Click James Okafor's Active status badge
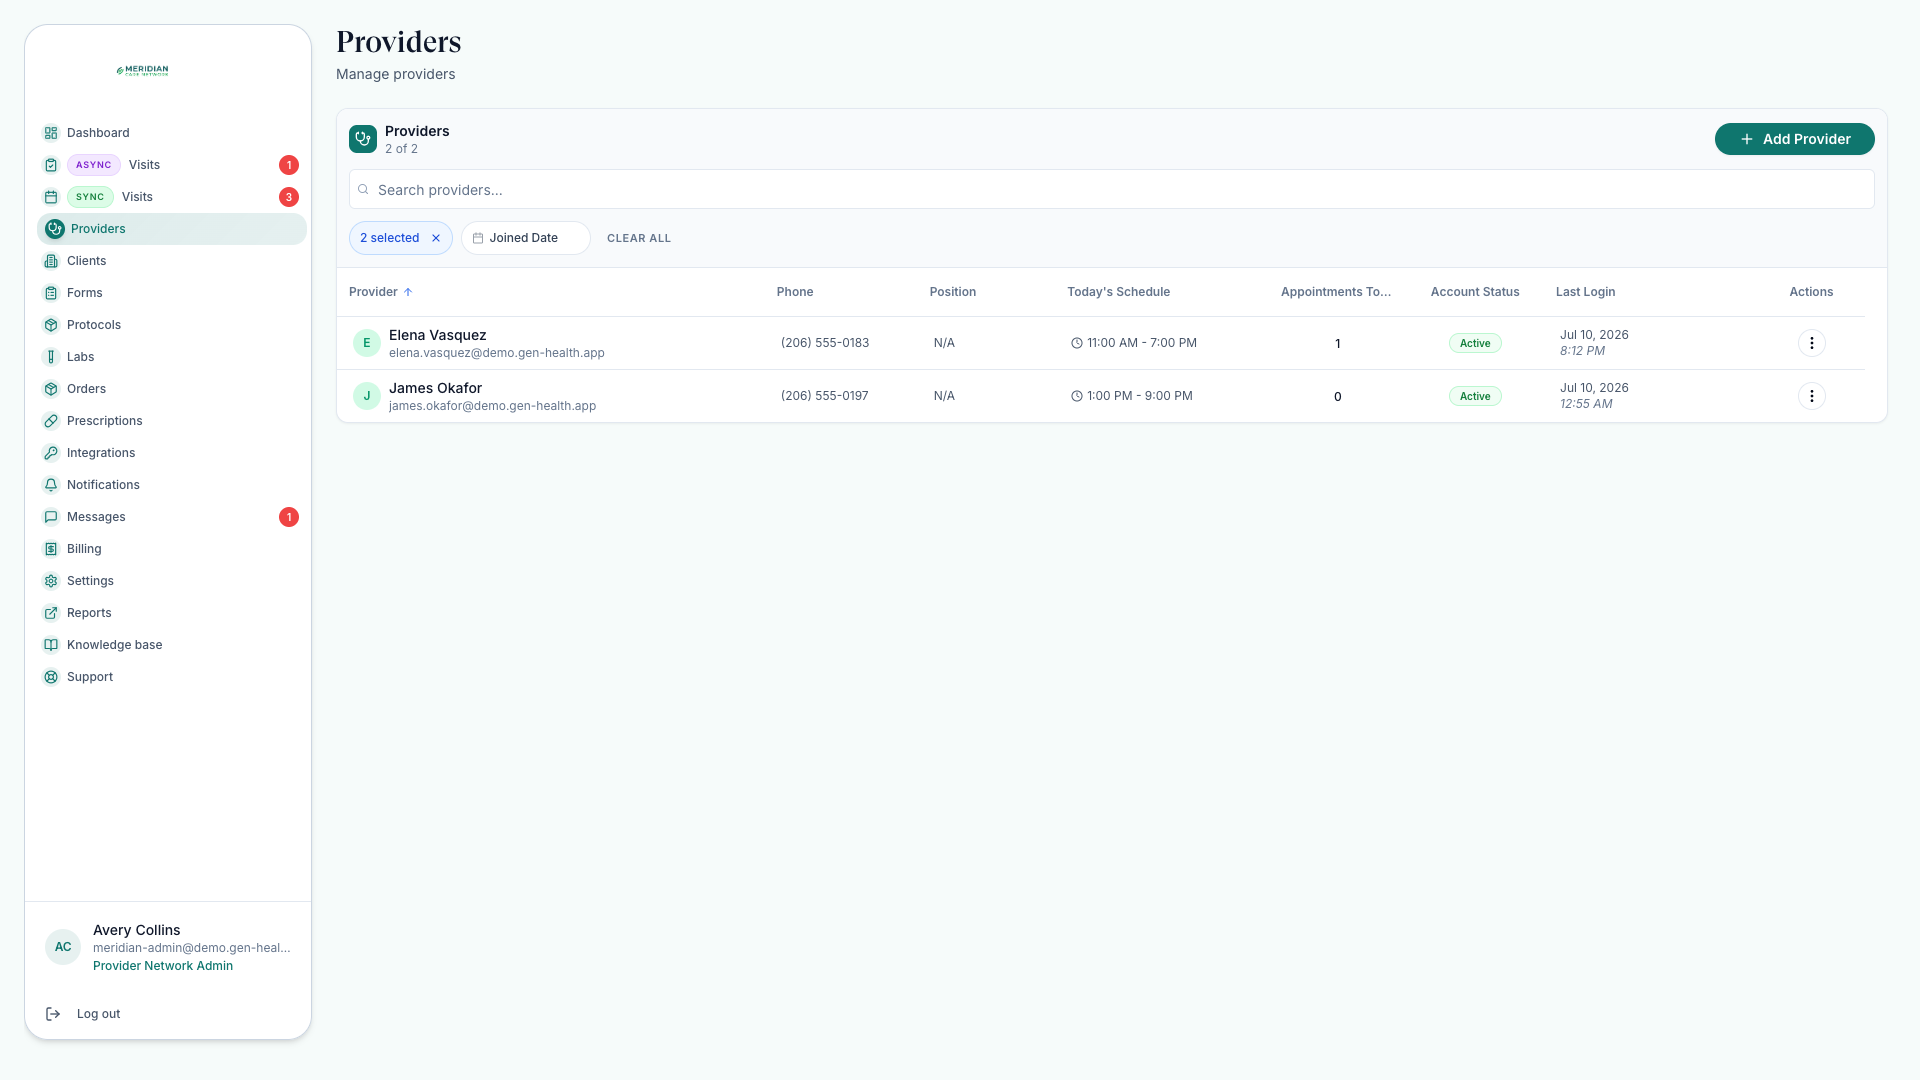This screenshot has width=1920, height=1080. click(1475, 396)
